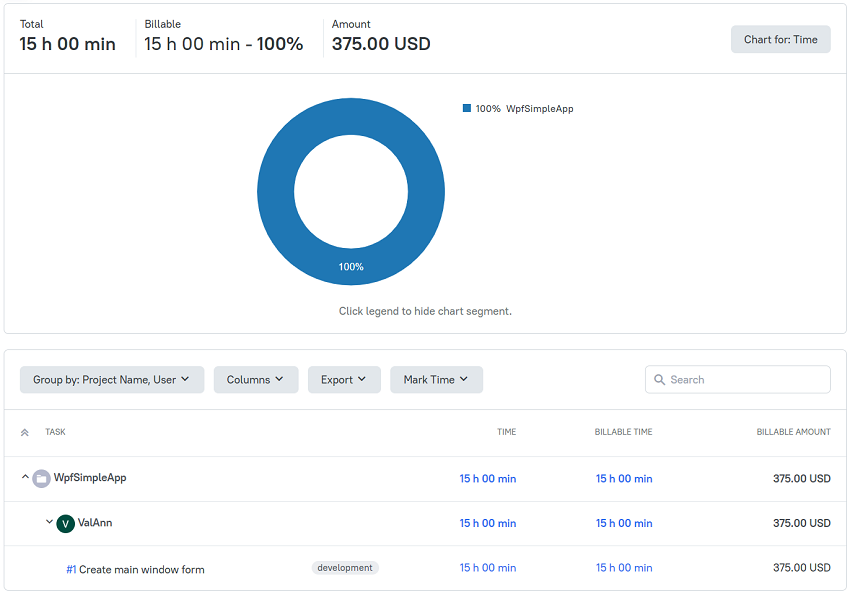Screen dimensions: 850x595
Task: Open the Export menu
Action: 344,379
